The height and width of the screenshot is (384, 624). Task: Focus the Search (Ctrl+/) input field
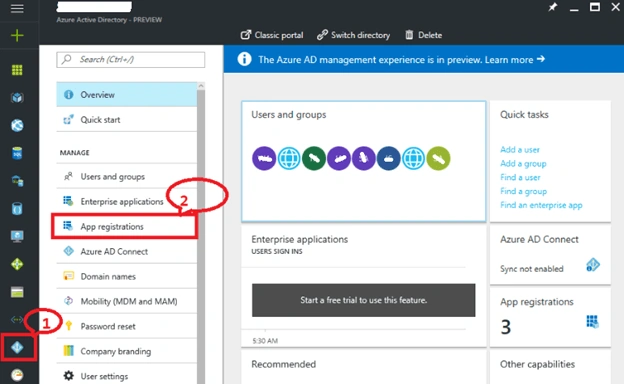click(x=131, y=60)
